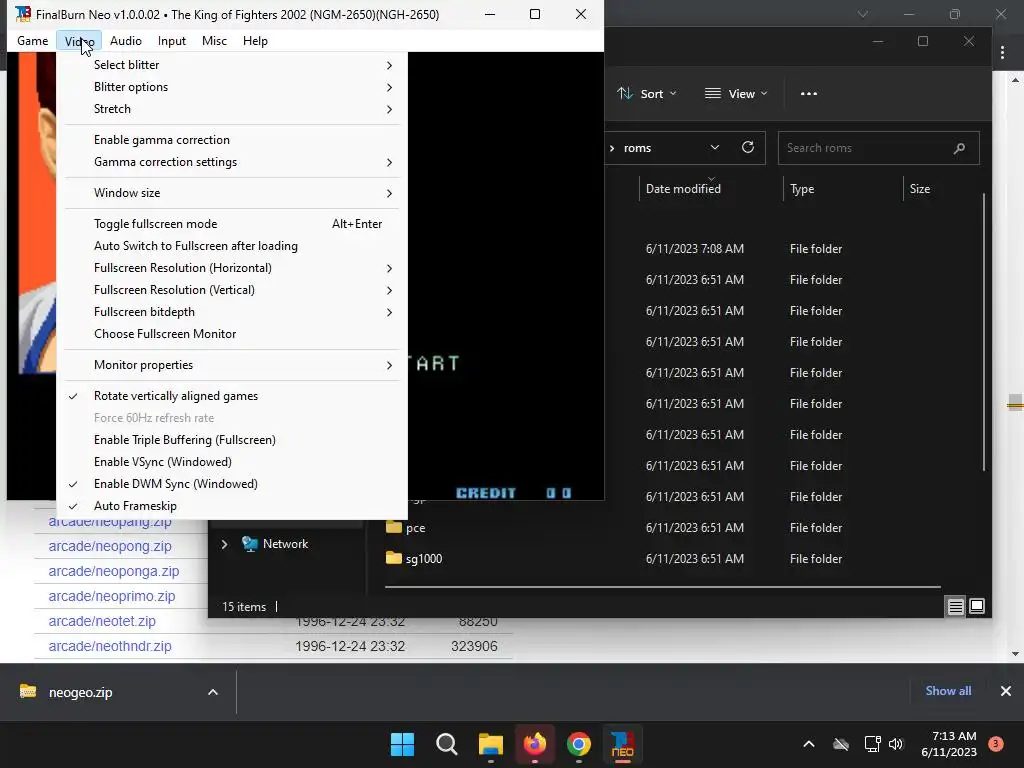Open Firefox from the taskbar
The height and width of the screenshot is (768, 1024).
click(535, 744)
